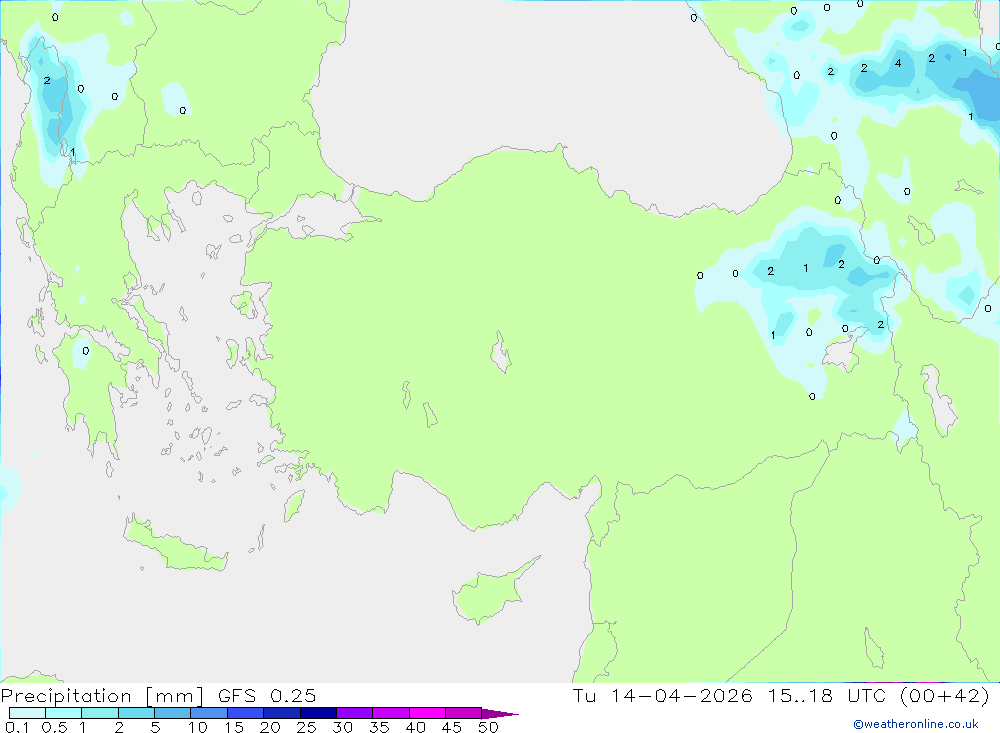
Task: Click the above-50 arrow tip of legend
Action: point(500,714)
